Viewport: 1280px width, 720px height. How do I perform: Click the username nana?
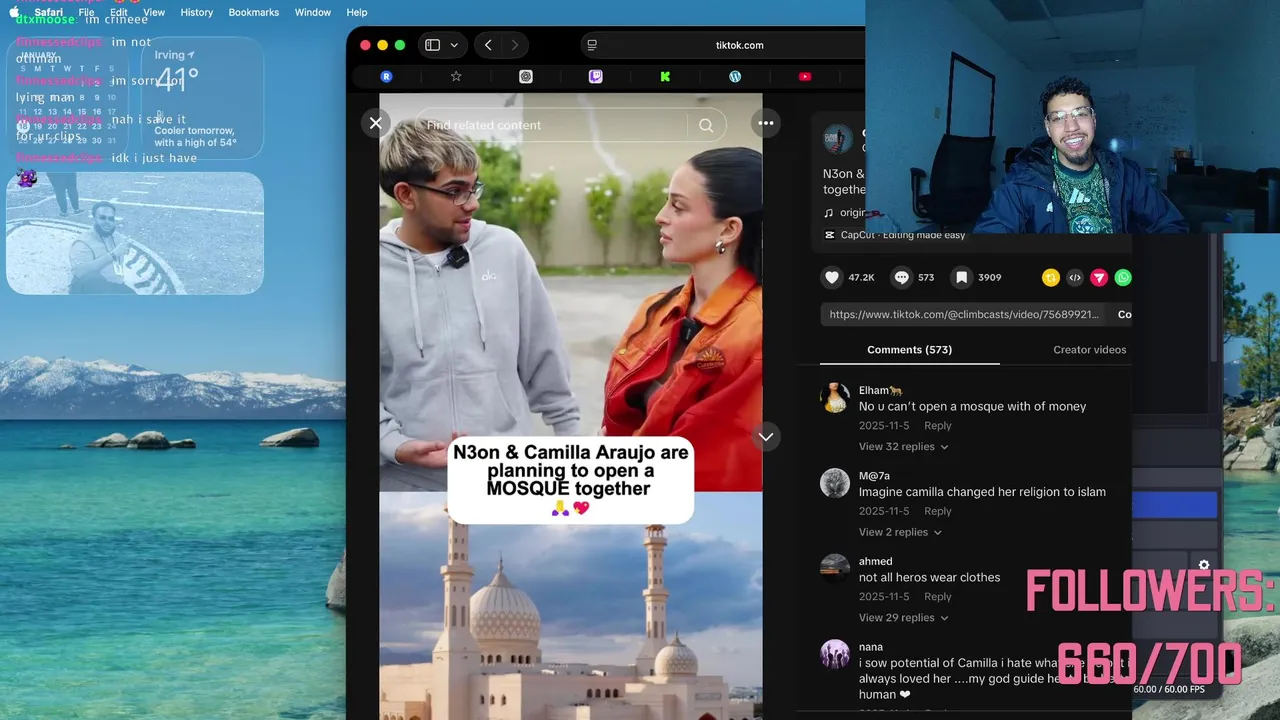coord(870,647)
